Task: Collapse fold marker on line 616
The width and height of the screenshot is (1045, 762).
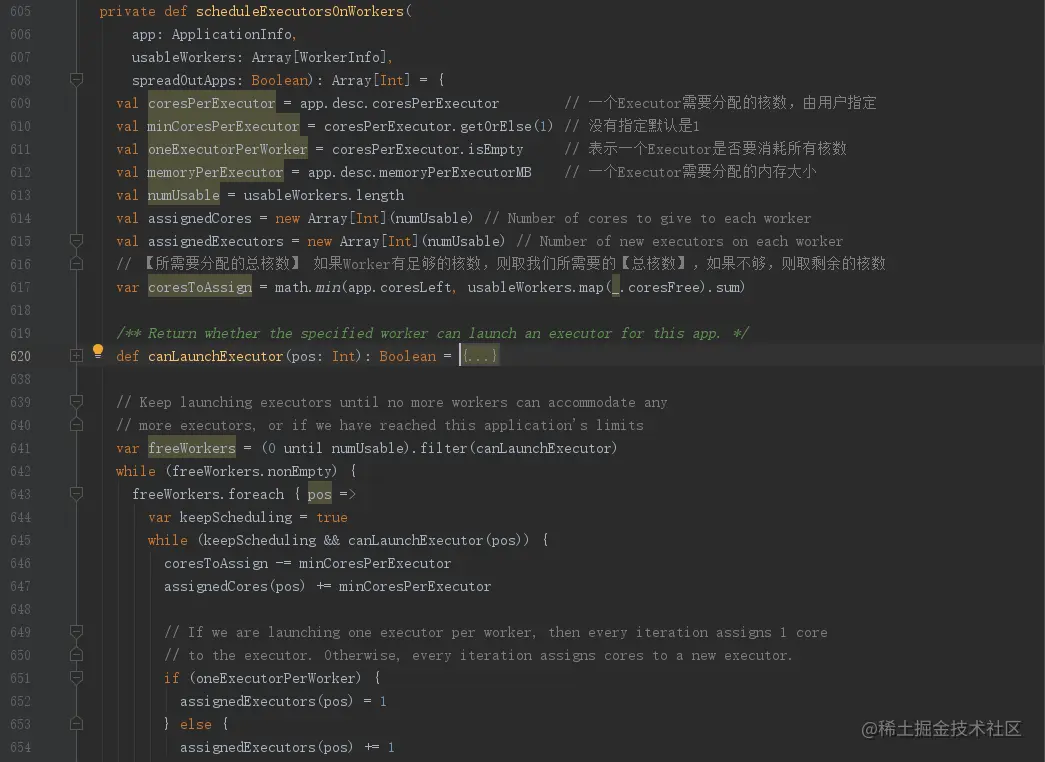Action: tap(77, 264)
